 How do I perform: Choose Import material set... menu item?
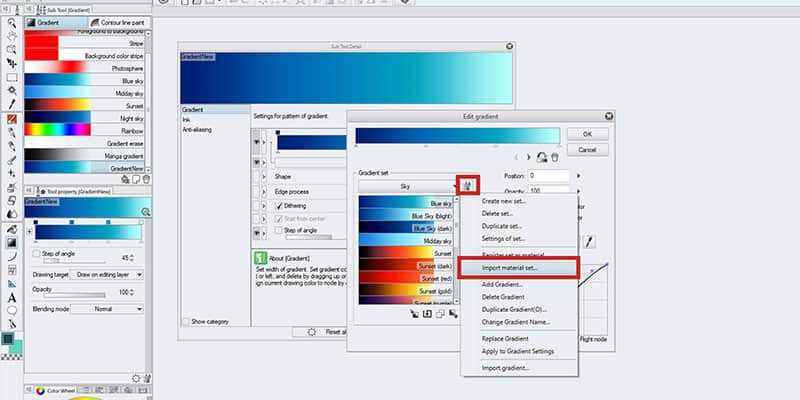pos(518,267)
